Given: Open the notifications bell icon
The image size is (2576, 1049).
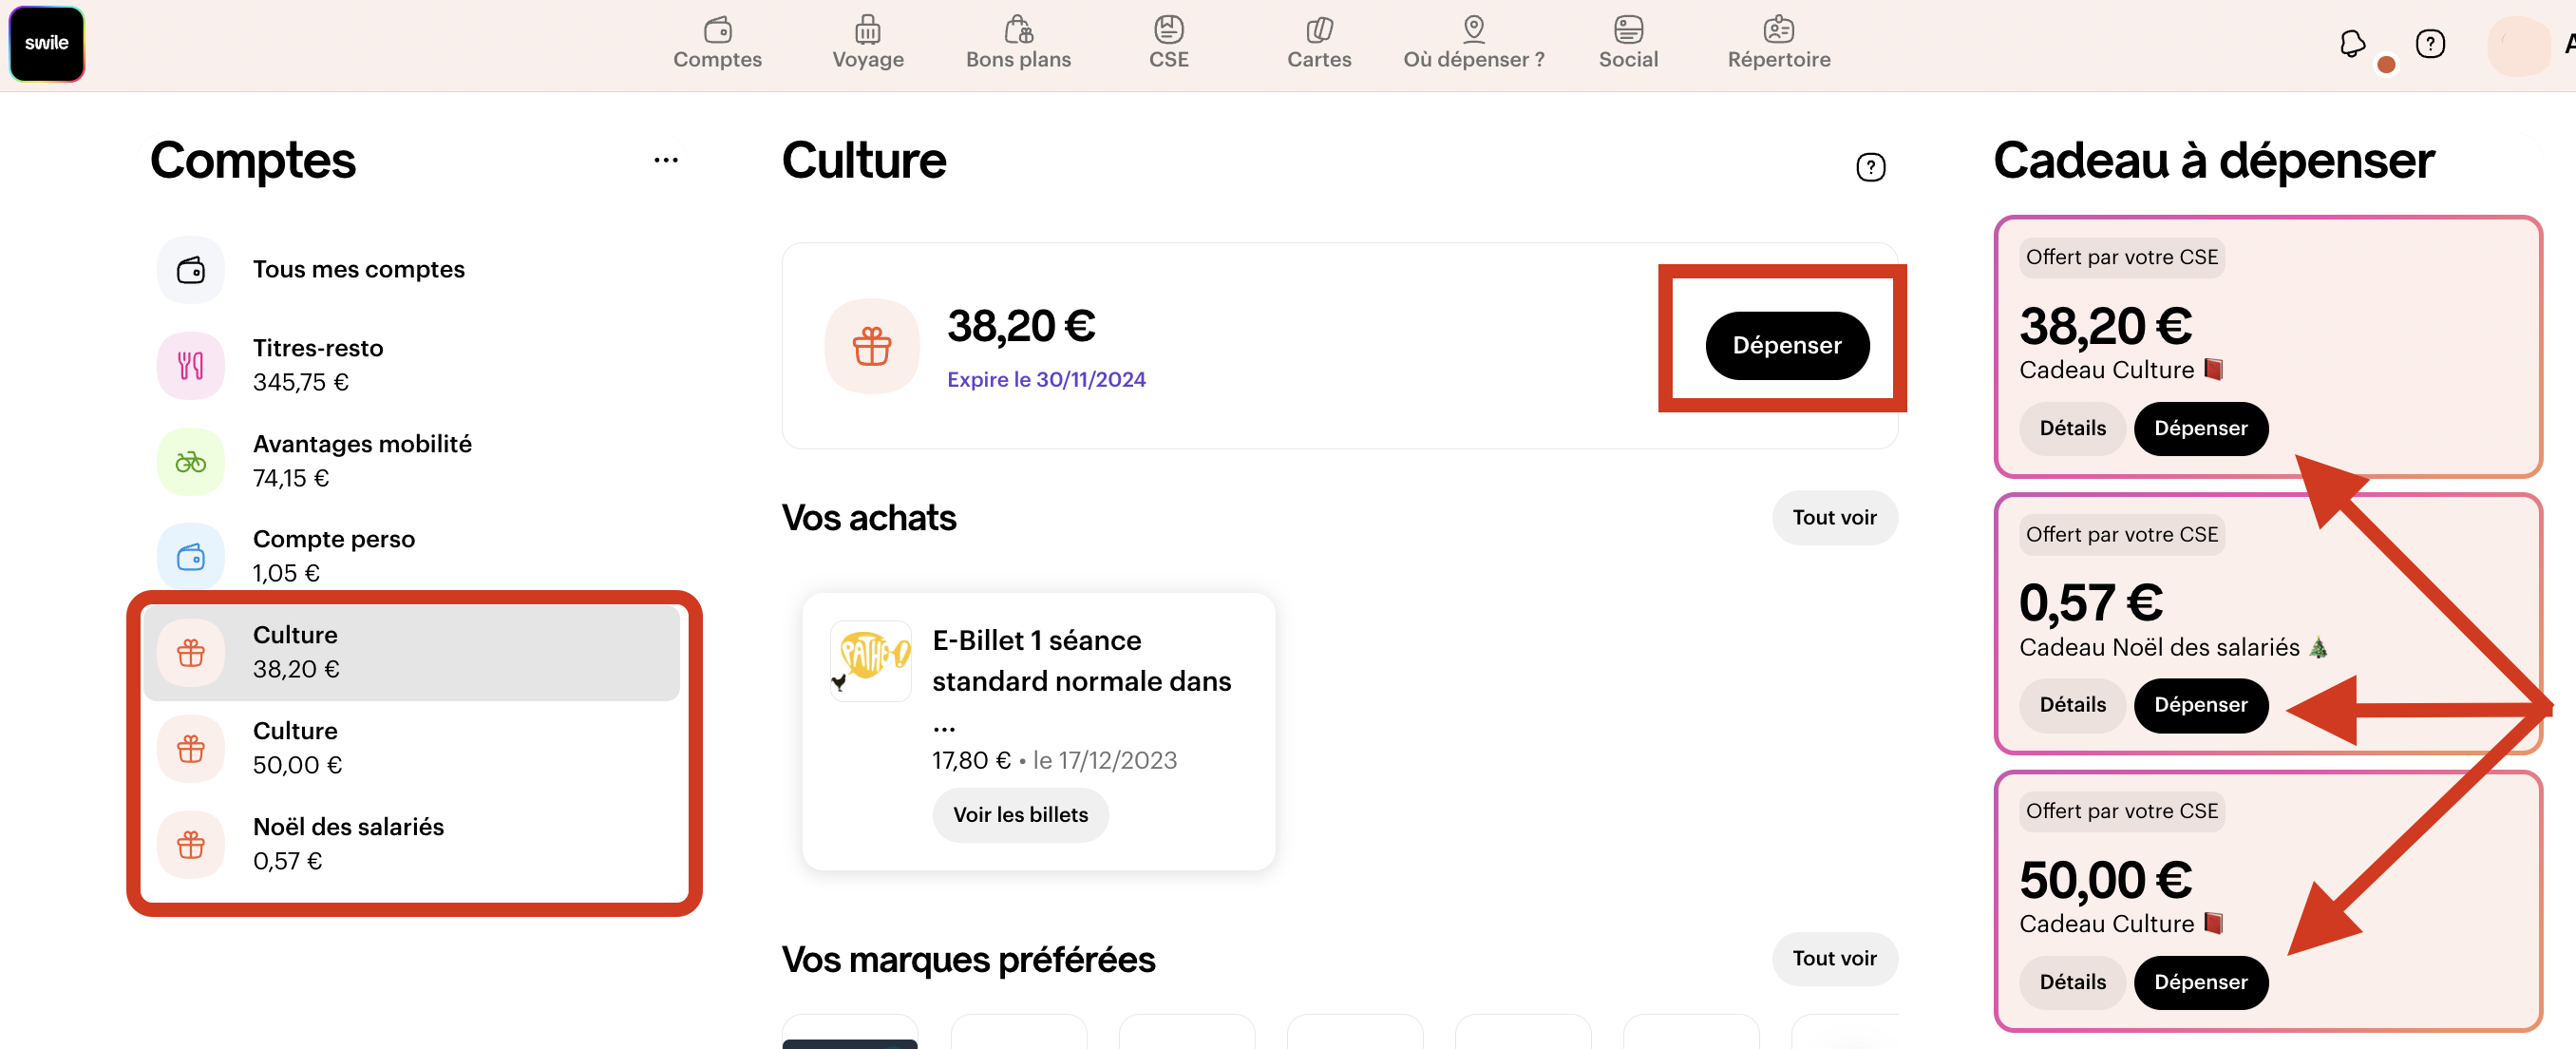Looking at the screenshot, I should click(2352, 44).
